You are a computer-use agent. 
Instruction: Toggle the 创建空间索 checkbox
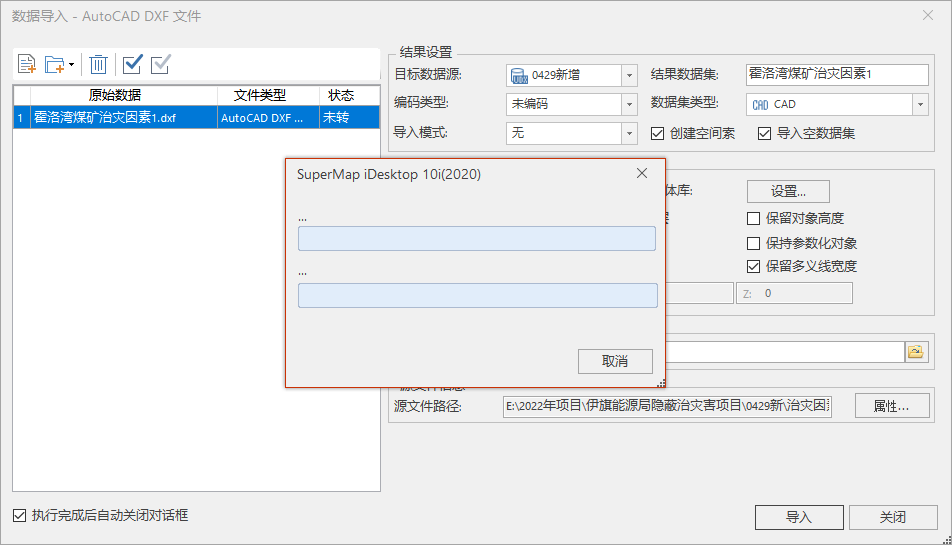coord(657,134)
